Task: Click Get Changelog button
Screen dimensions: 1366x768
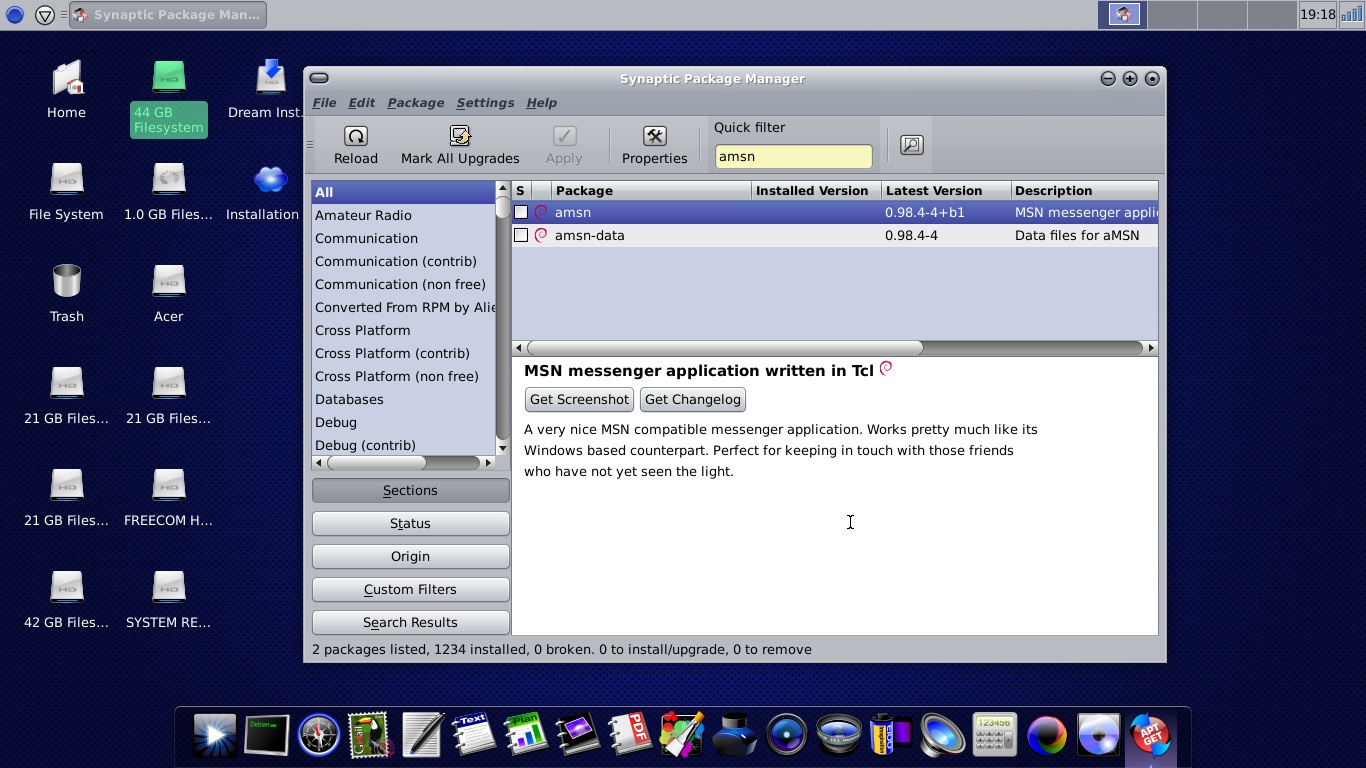Action: (x=693, y=399)
